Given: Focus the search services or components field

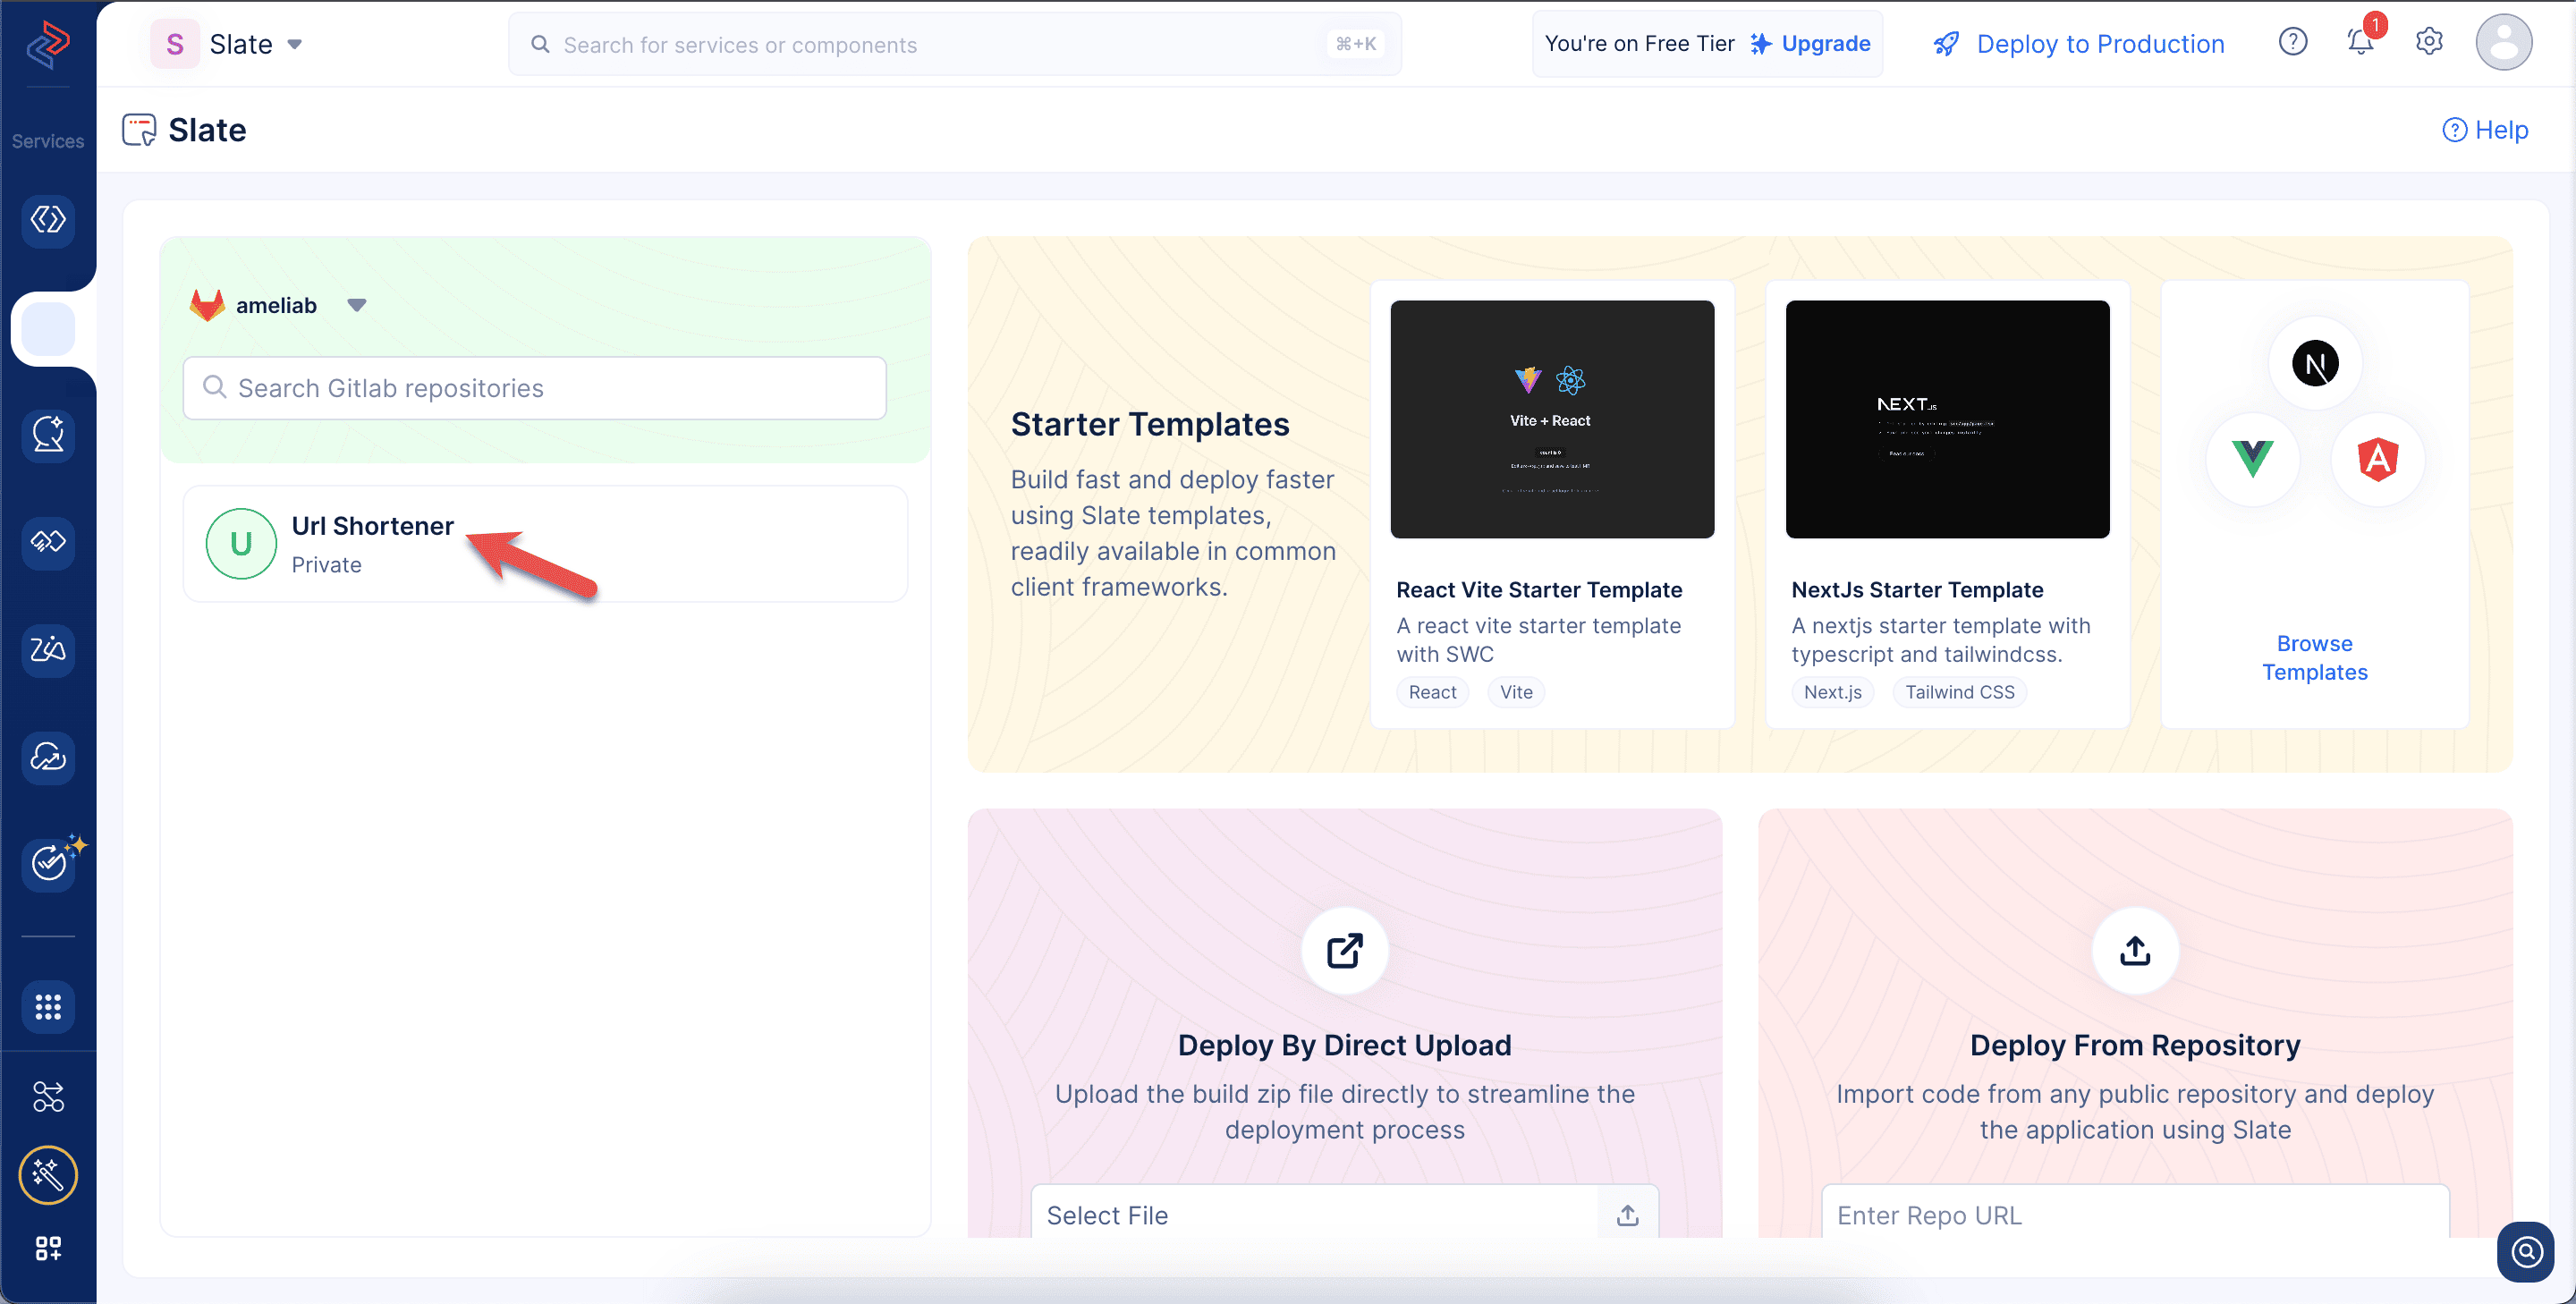Looking at the screenshot, I should [x=955, y=44].
